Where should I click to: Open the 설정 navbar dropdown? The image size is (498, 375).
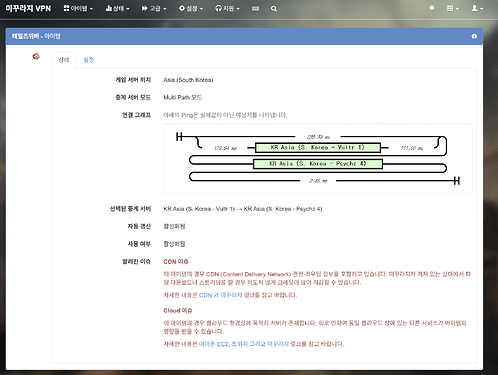pyautogui.click(x=191, y=8)
